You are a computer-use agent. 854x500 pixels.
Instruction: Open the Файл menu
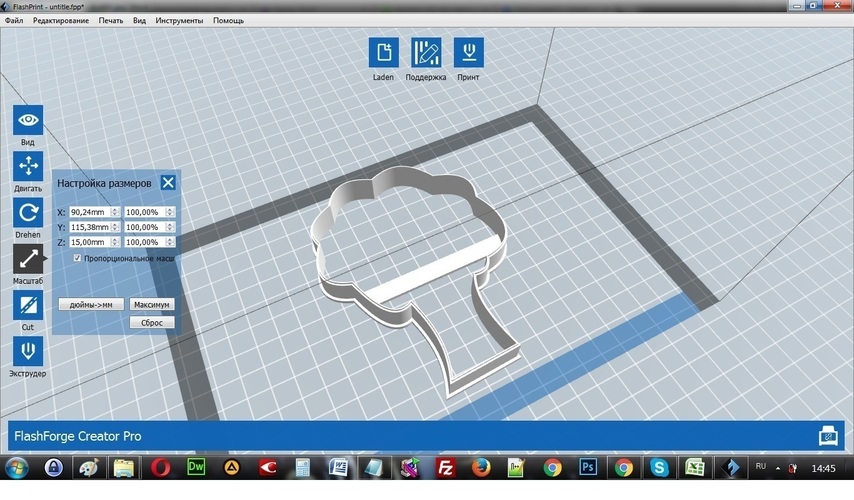[x=14, y=21]
